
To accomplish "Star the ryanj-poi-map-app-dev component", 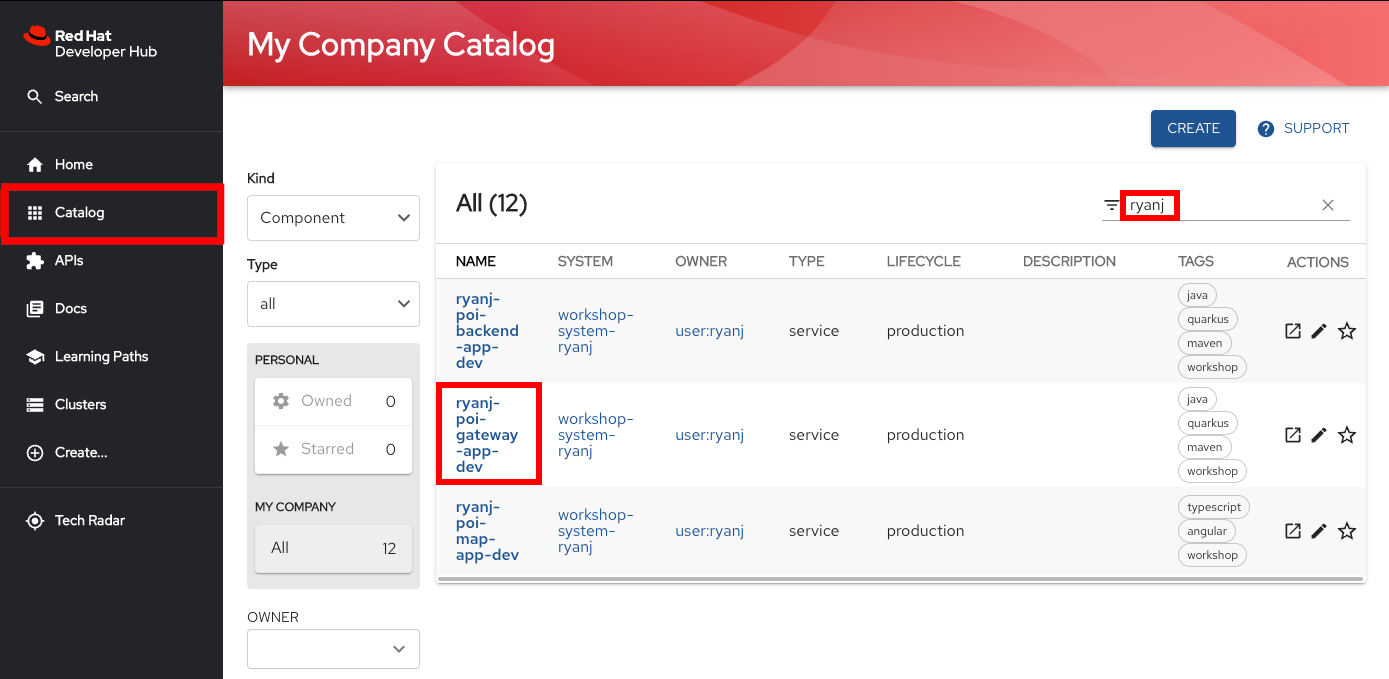I will 1347,531.
